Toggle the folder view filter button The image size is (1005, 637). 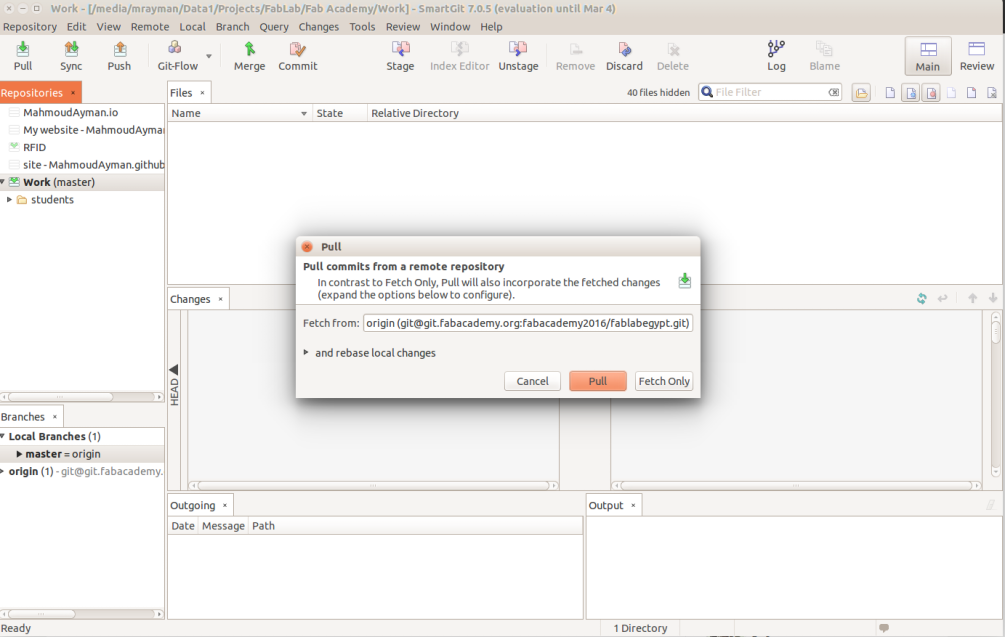click(861, 93)
